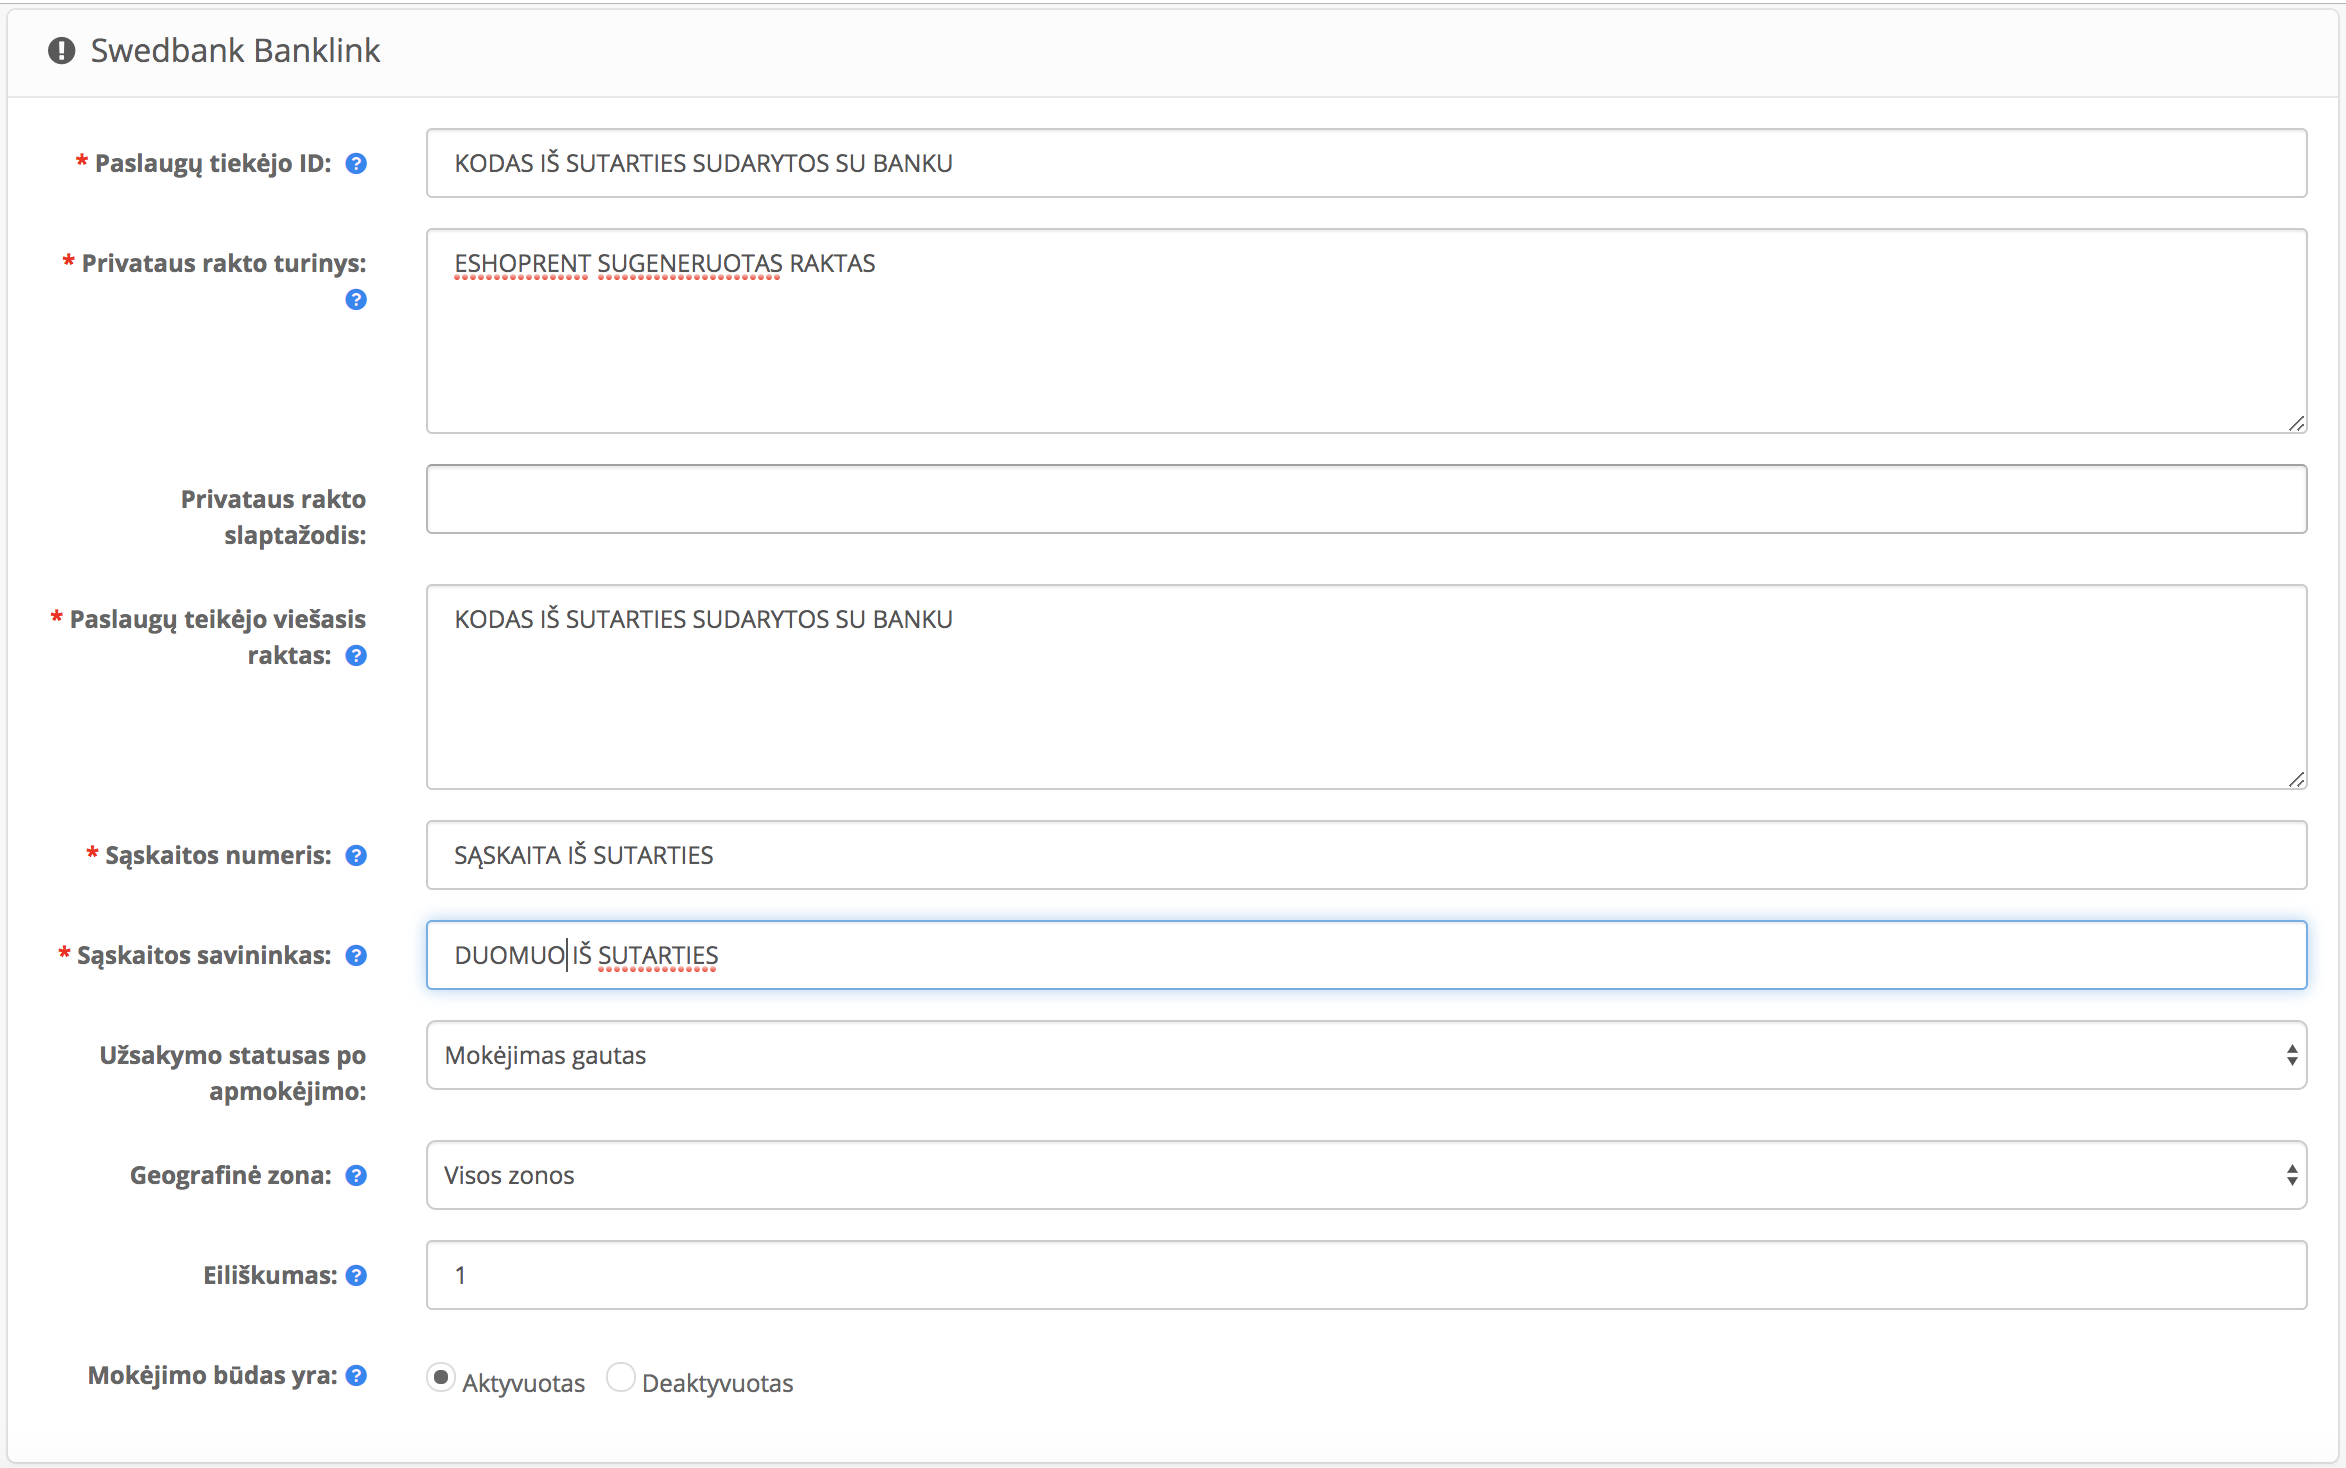Focus the Sąskaitos numeris input field
This screenshot has width=2346, height=1468.
[1366, 855]
